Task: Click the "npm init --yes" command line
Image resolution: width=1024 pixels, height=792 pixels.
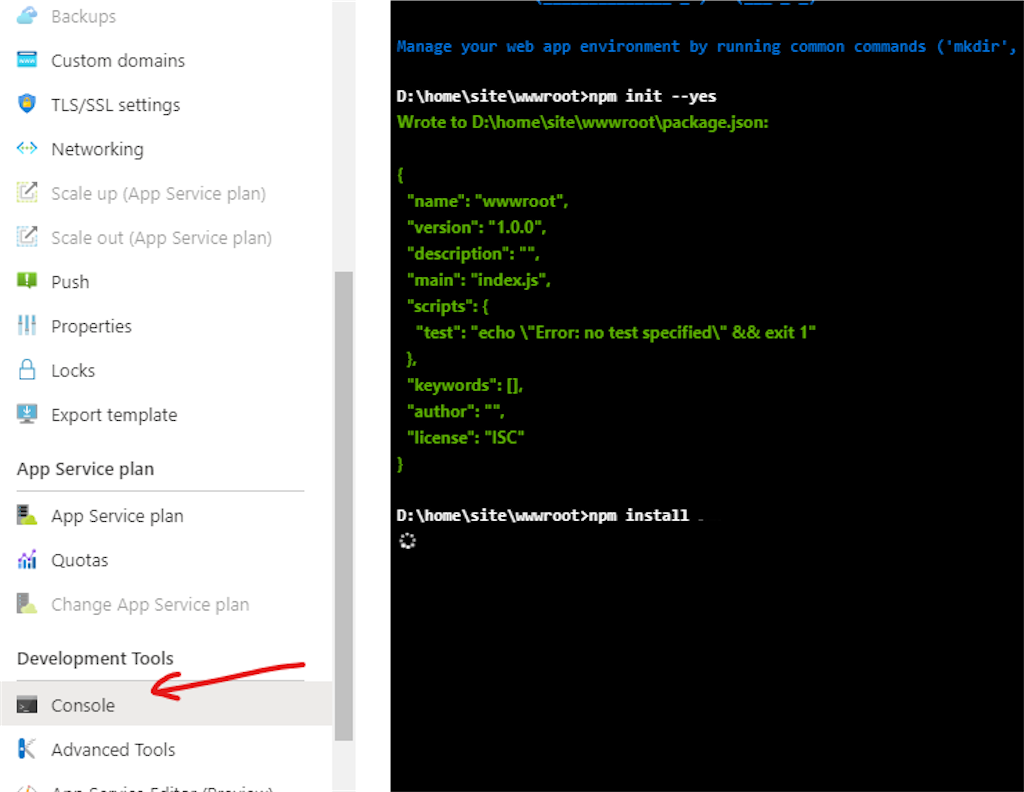Action: [556, 97]
